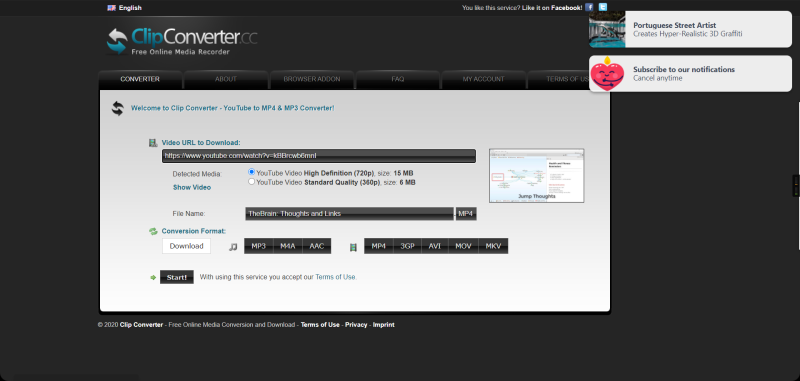Open the FAQ tab
This screenshot has width=800, height=381.
coord(398,79)
